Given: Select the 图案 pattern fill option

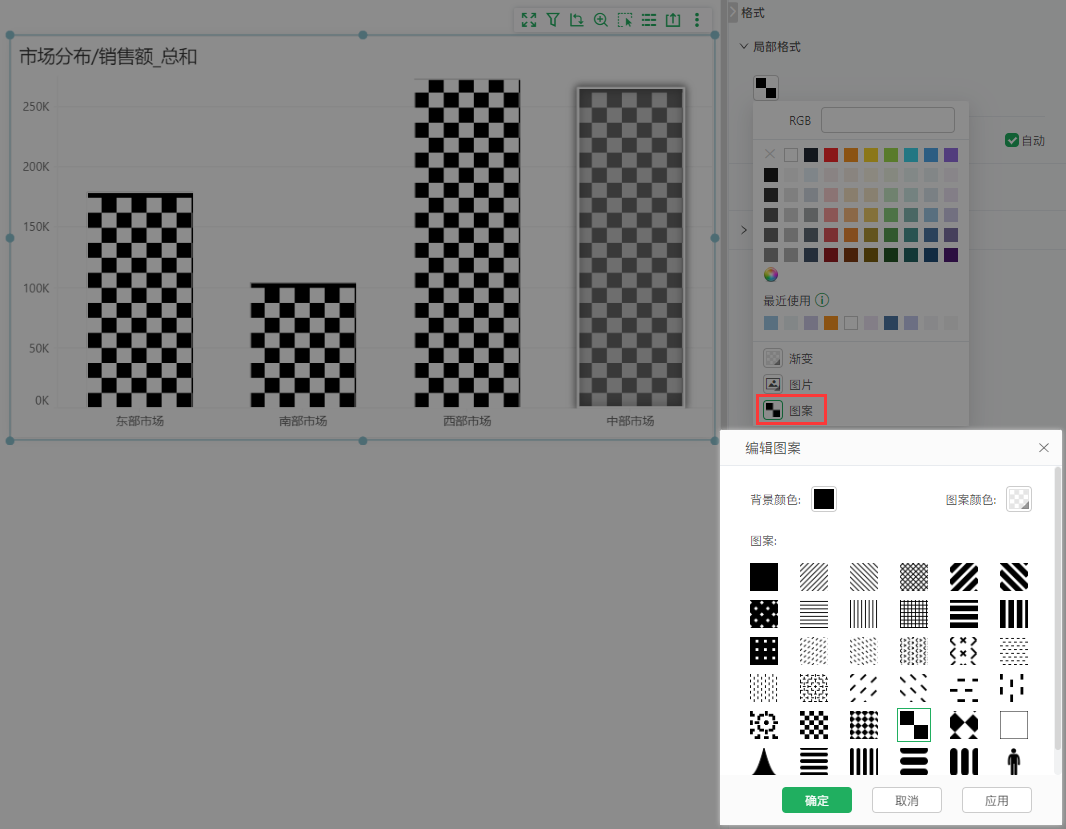Looking at the screenshot, I should point(791,410).
